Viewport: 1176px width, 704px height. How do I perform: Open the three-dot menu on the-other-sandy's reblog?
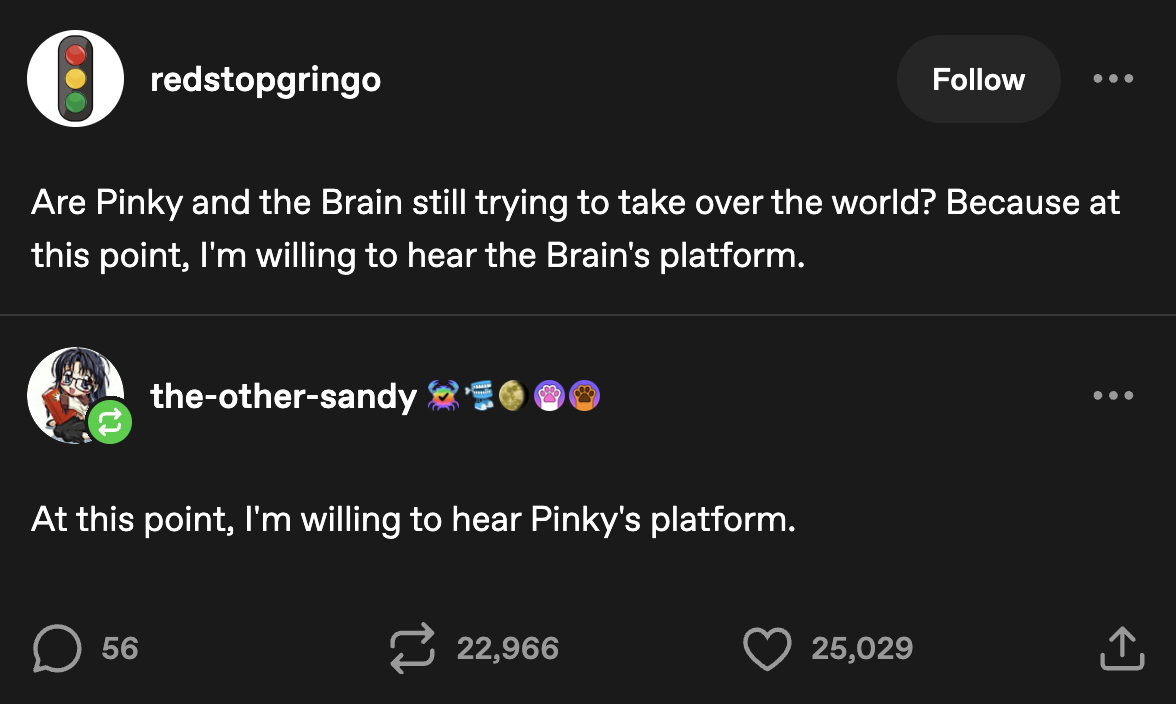click(1113, 396)
